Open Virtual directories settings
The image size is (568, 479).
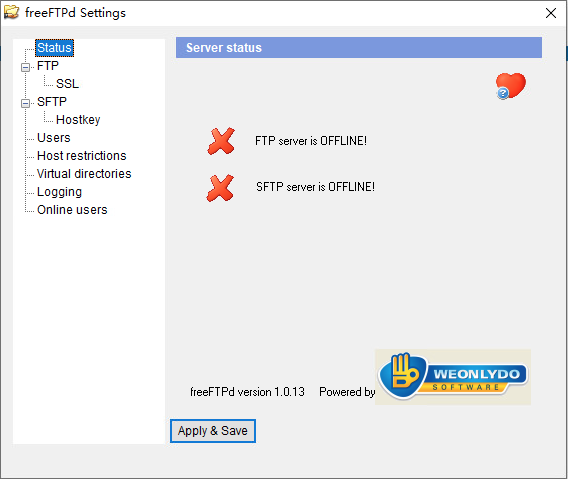[84, 174]
